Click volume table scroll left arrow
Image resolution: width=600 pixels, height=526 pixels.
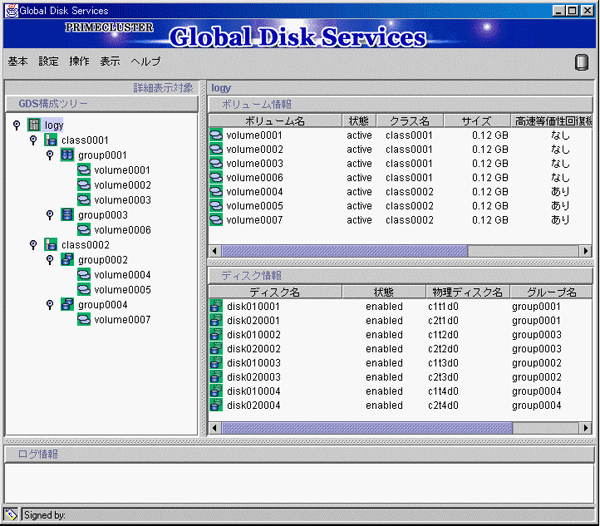[215, 251]
